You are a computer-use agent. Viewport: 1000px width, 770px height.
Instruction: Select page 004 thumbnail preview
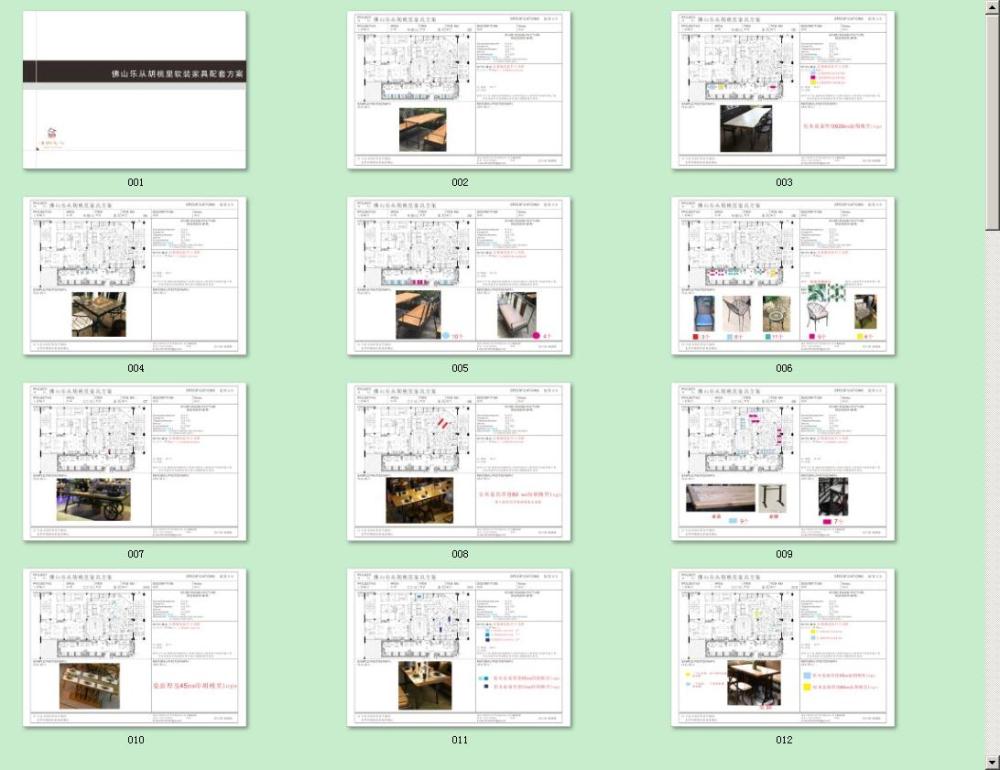(x=135, y=276)
